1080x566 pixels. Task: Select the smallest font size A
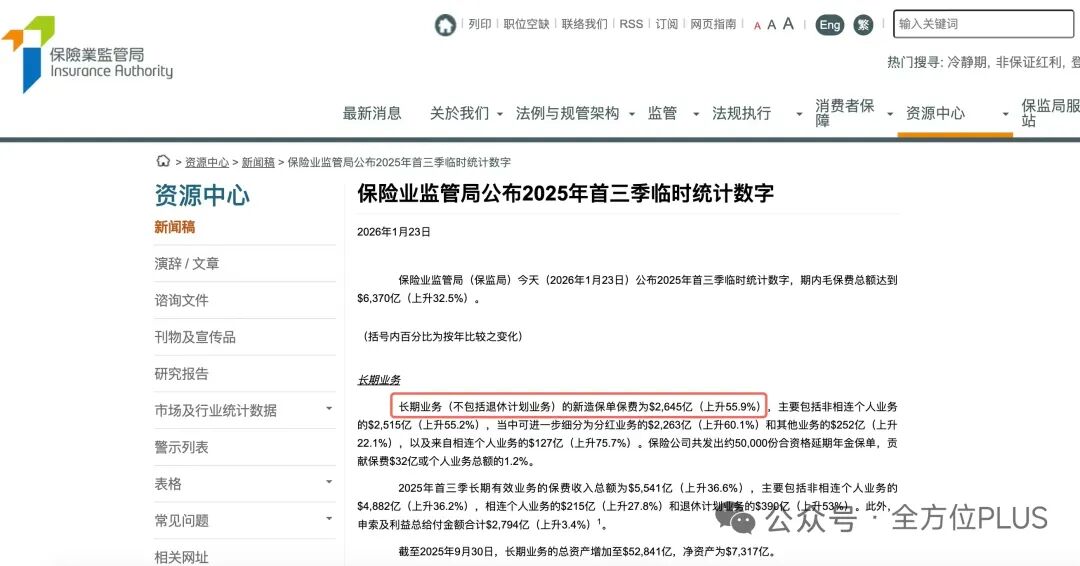[757, 26]
